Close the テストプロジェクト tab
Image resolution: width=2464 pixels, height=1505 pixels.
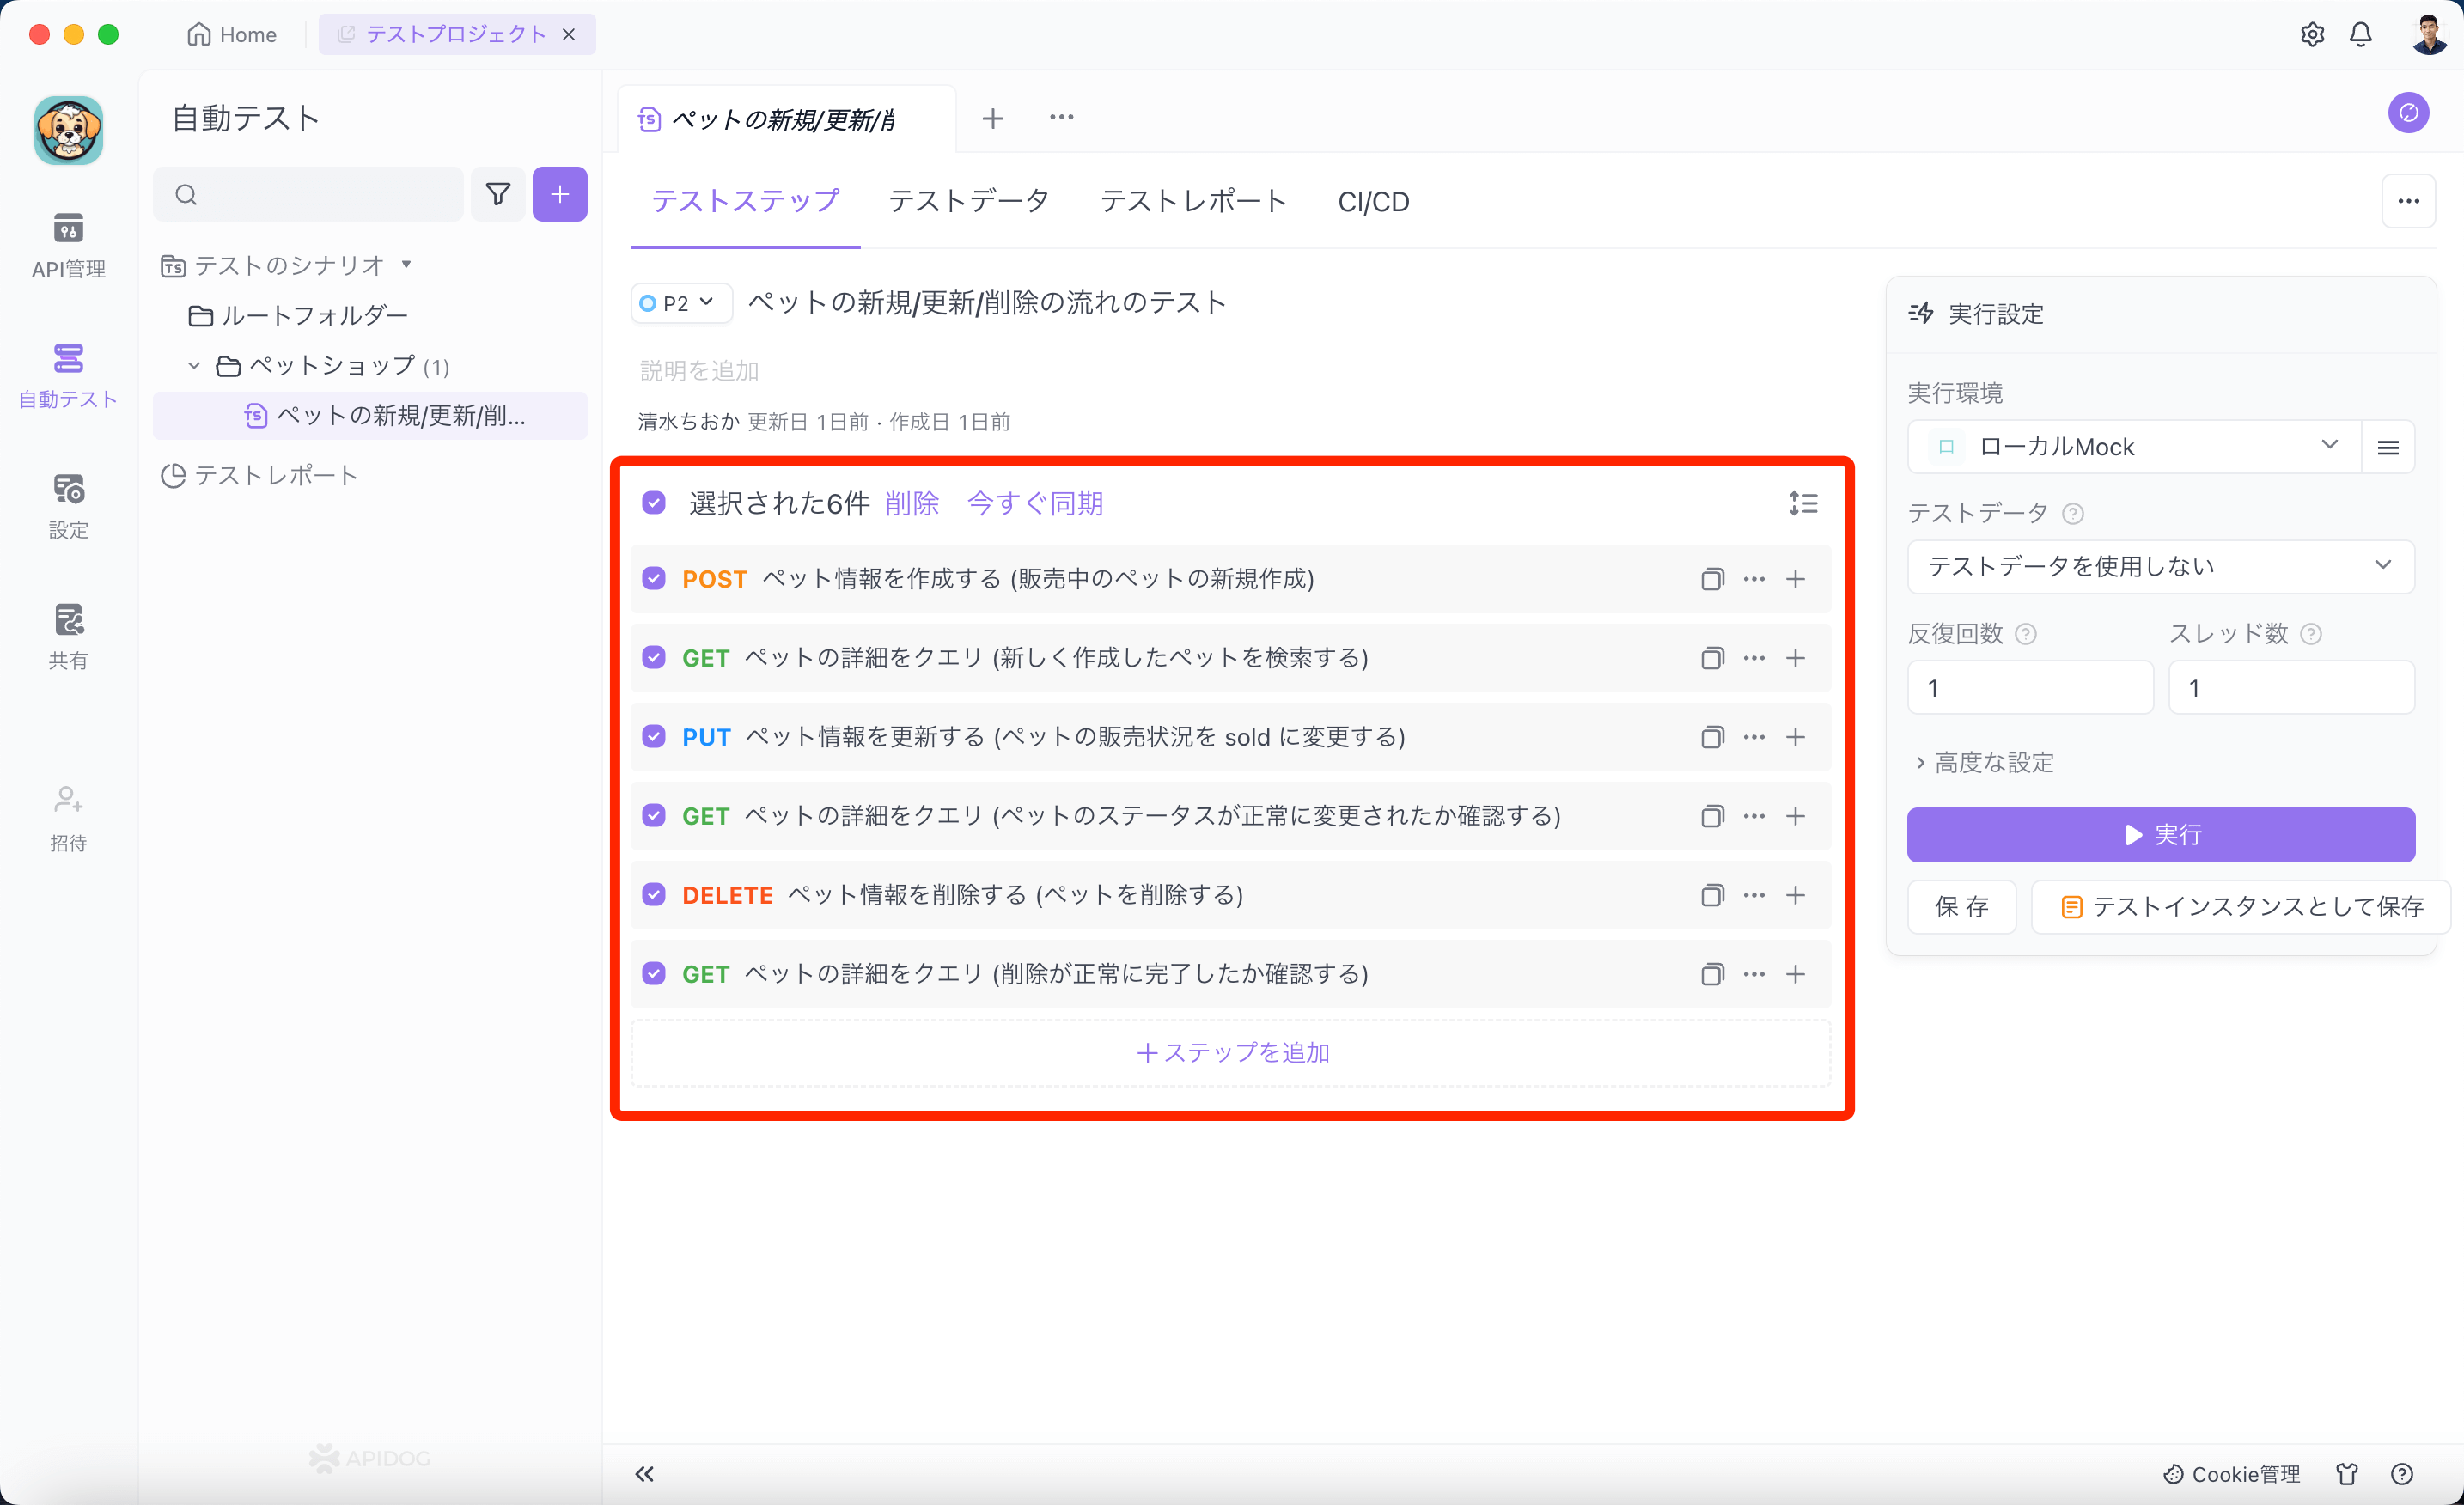point(569,34)
